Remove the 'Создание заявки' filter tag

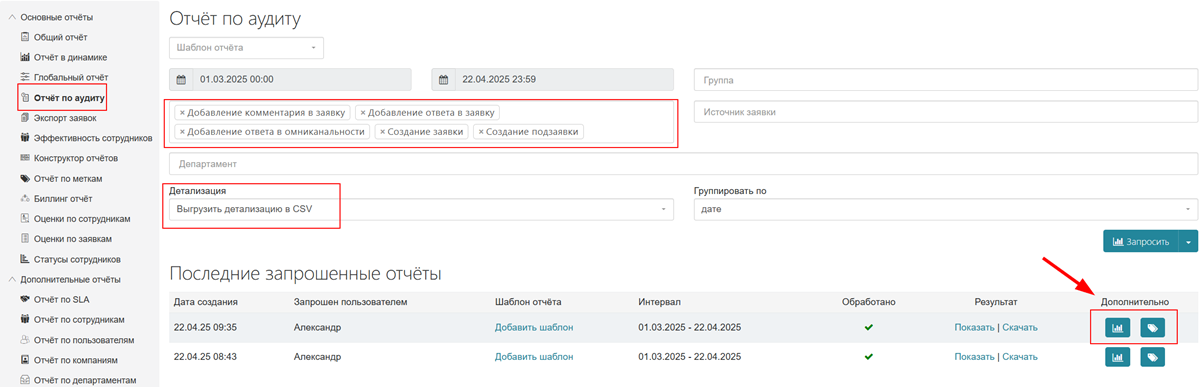383,132
